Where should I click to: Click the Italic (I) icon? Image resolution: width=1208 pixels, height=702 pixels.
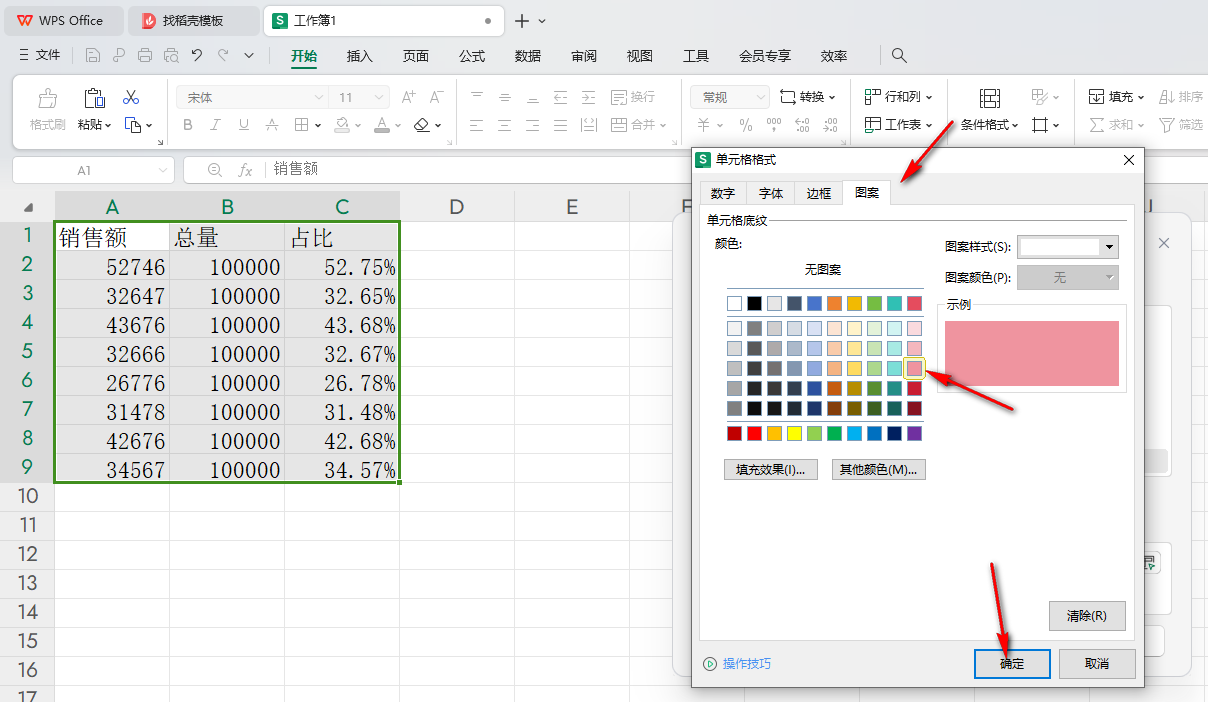click(215, 125)
